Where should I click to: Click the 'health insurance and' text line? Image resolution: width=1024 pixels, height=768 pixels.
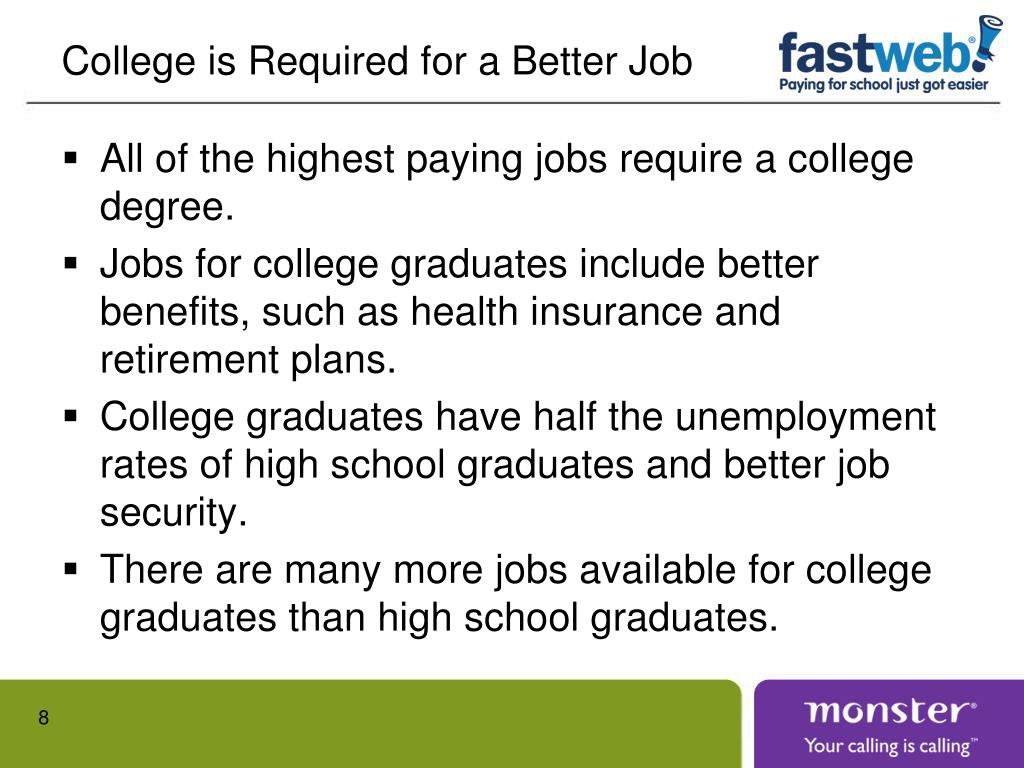[x=440, y=312]
